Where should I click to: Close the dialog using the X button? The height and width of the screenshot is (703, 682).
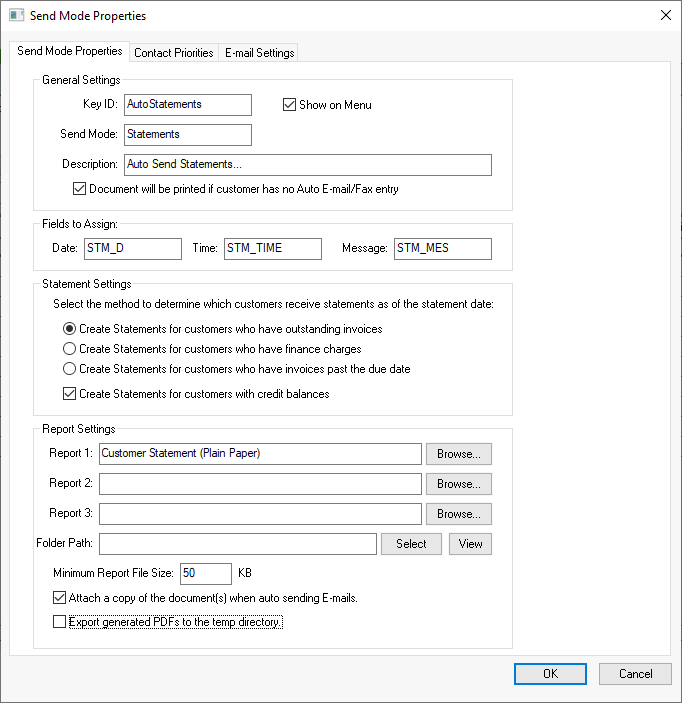(665, 15)
